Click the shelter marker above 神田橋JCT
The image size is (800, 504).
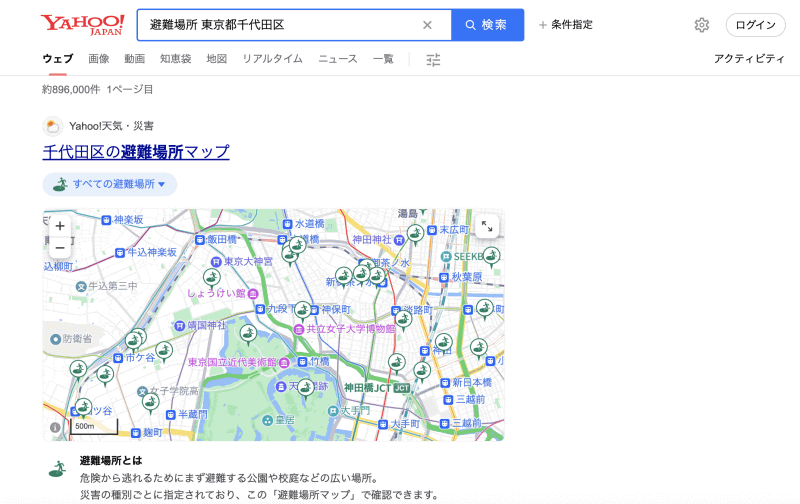[396, 363]
